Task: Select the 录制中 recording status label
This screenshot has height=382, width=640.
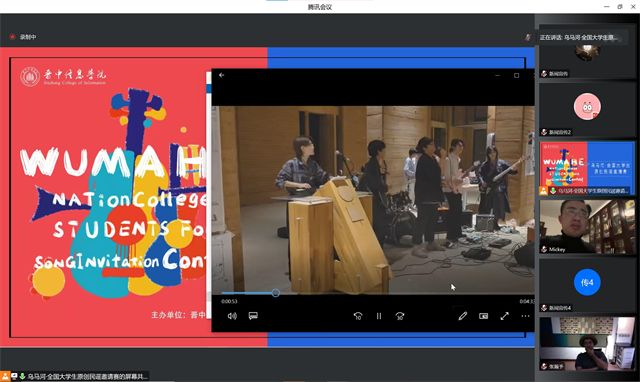Action: pyautogui.click(x=28, y=37)
